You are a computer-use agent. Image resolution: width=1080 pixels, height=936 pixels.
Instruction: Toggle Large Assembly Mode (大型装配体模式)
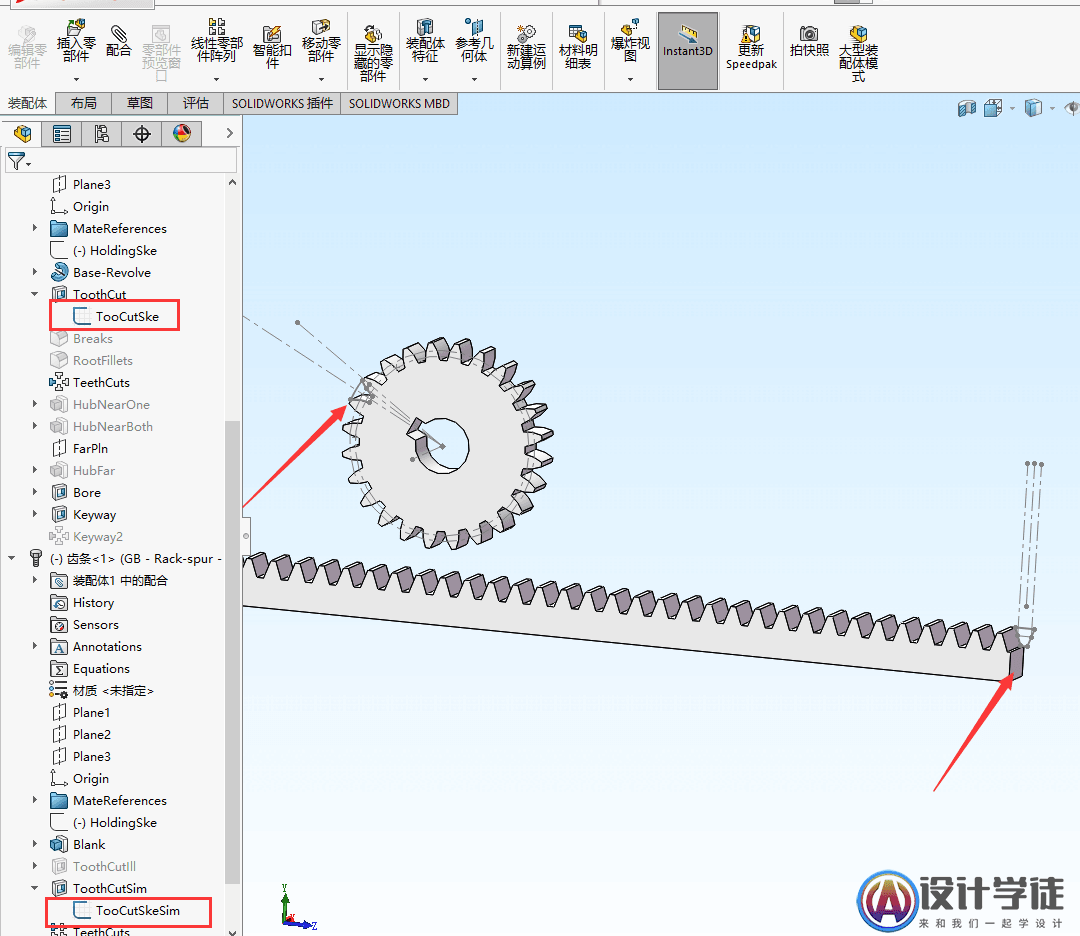tap(858, 53)
